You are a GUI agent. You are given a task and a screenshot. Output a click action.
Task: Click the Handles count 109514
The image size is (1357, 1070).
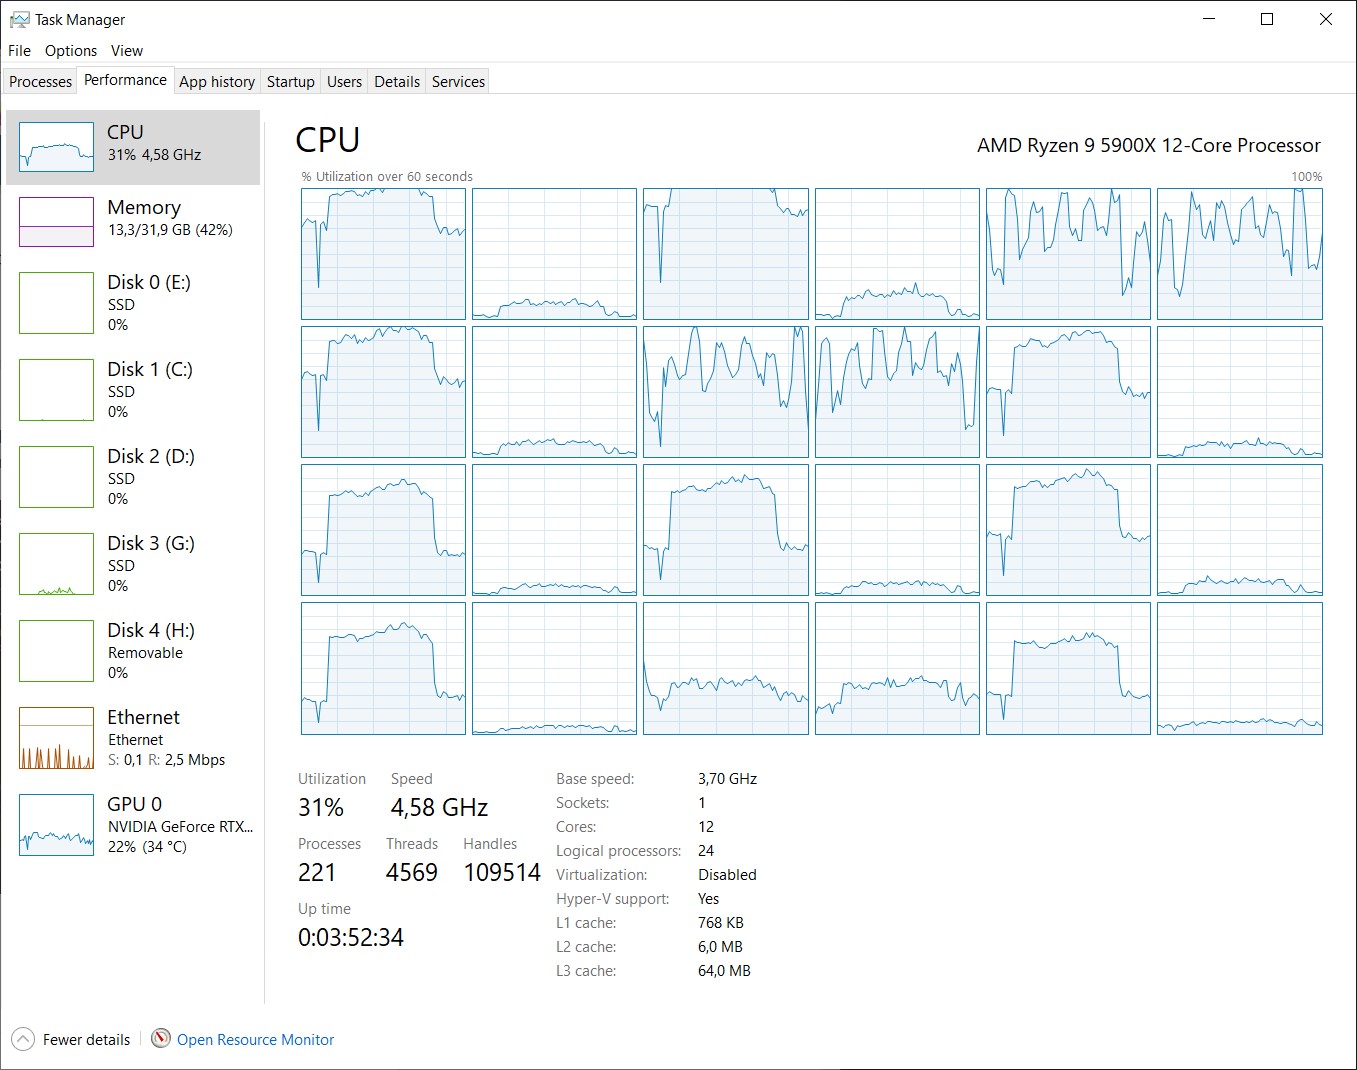[x=502, y=873]
